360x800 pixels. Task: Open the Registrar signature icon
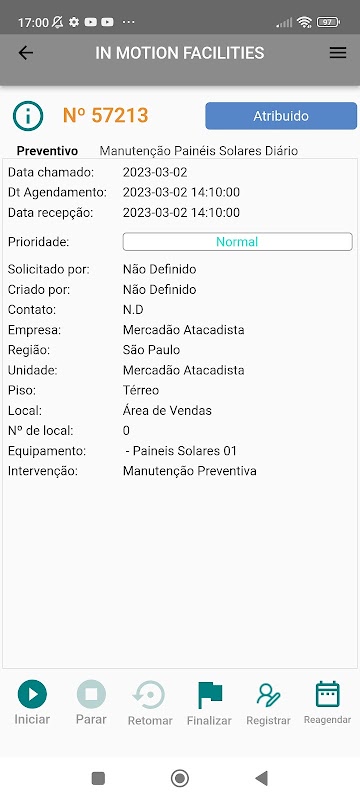268,695
